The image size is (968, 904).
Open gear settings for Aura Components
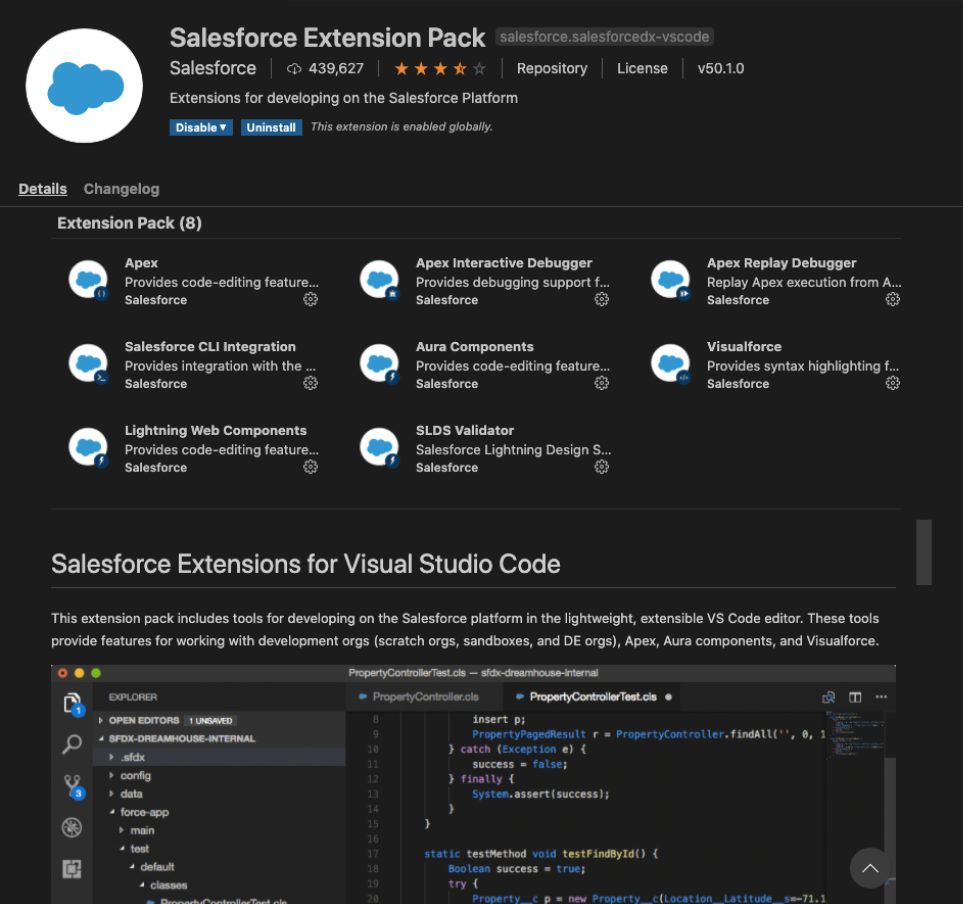(x=601, y=383)
